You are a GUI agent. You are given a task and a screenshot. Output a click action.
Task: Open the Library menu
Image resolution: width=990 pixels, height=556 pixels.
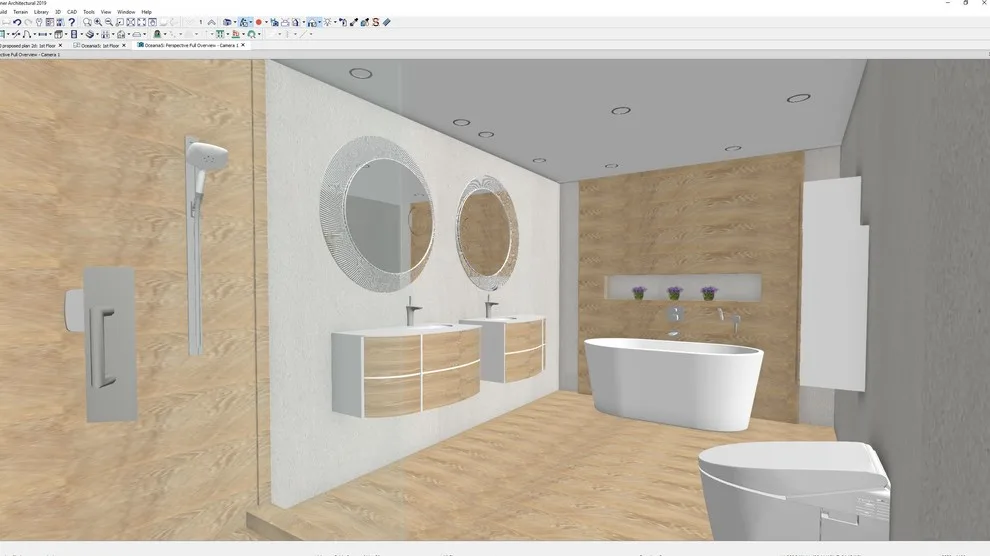(x=41, y=12)
